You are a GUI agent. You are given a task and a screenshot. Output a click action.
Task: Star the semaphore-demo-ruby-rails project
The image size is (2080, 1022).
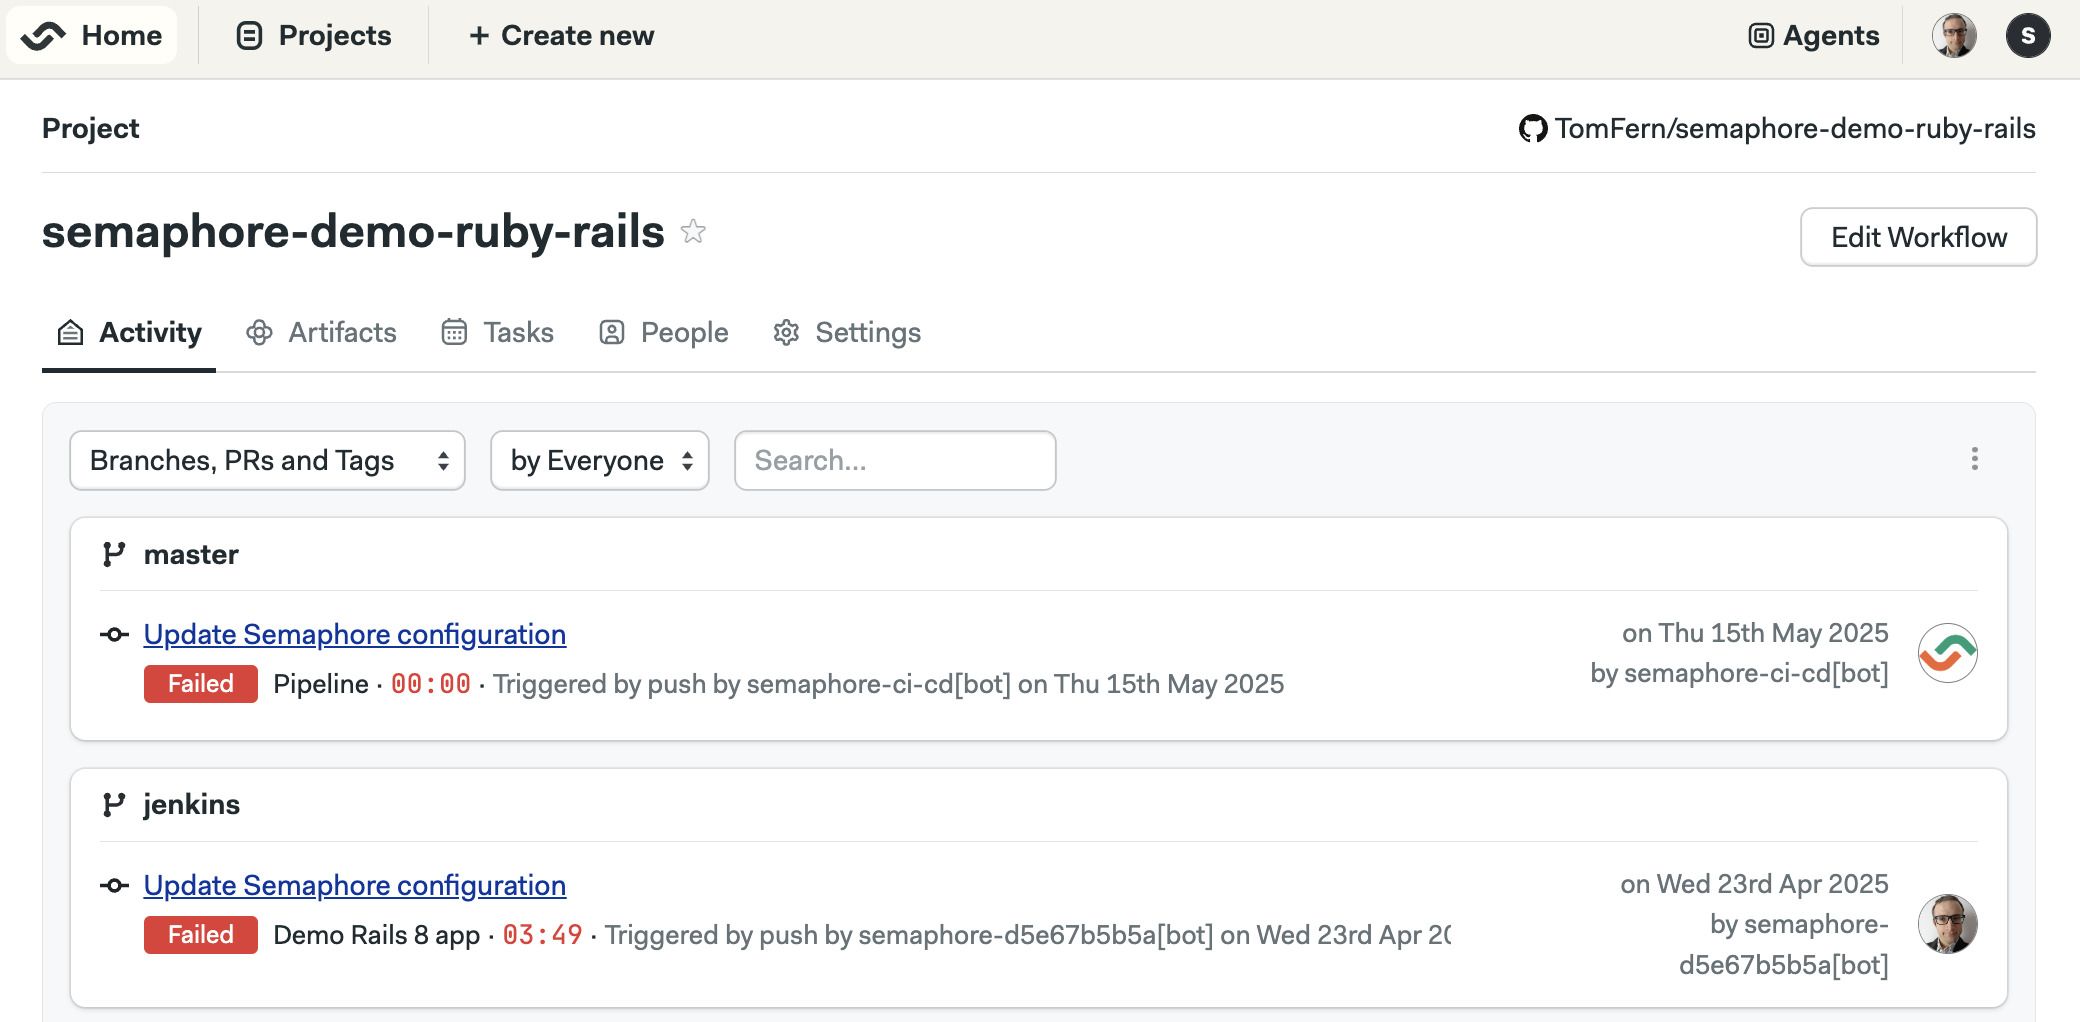pos(693,232)
